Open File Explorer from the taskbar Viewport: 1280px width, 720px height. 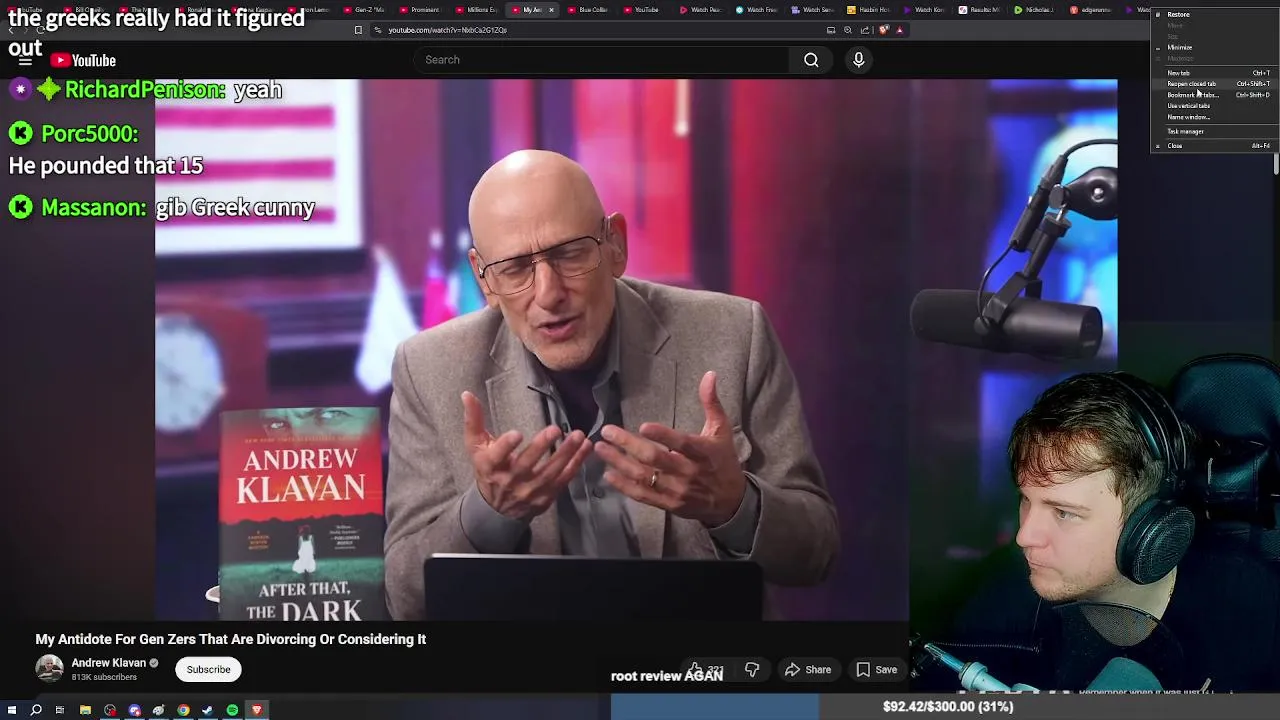click(x=85, y=710)
